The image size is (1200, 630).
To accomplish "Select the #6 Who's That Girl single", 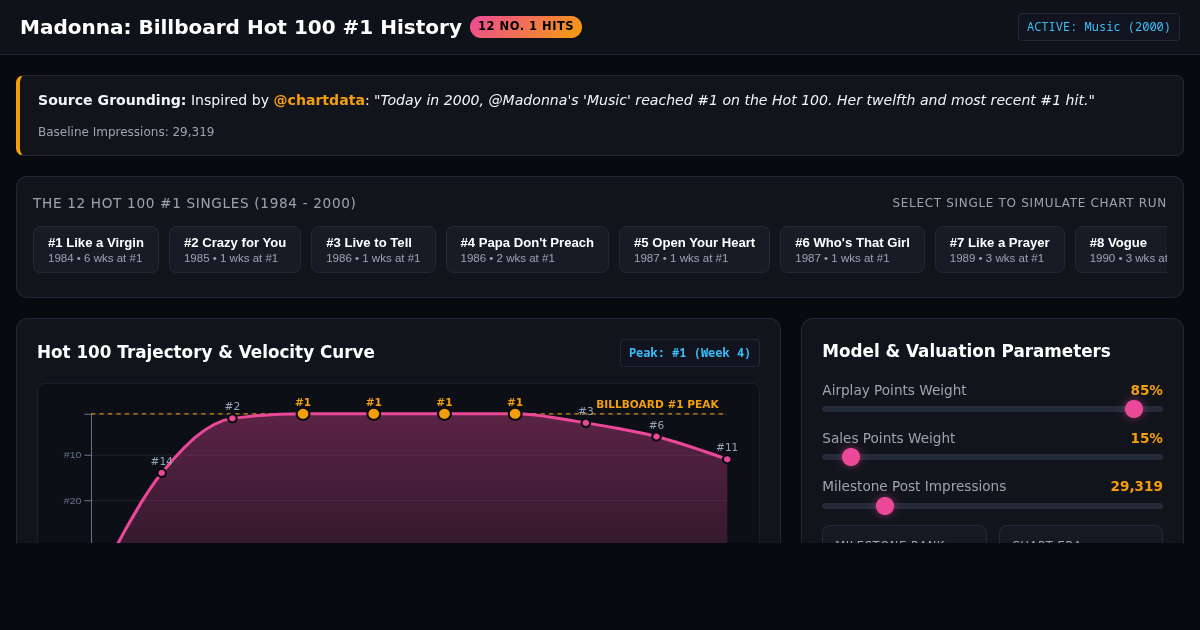I will 852,250.
